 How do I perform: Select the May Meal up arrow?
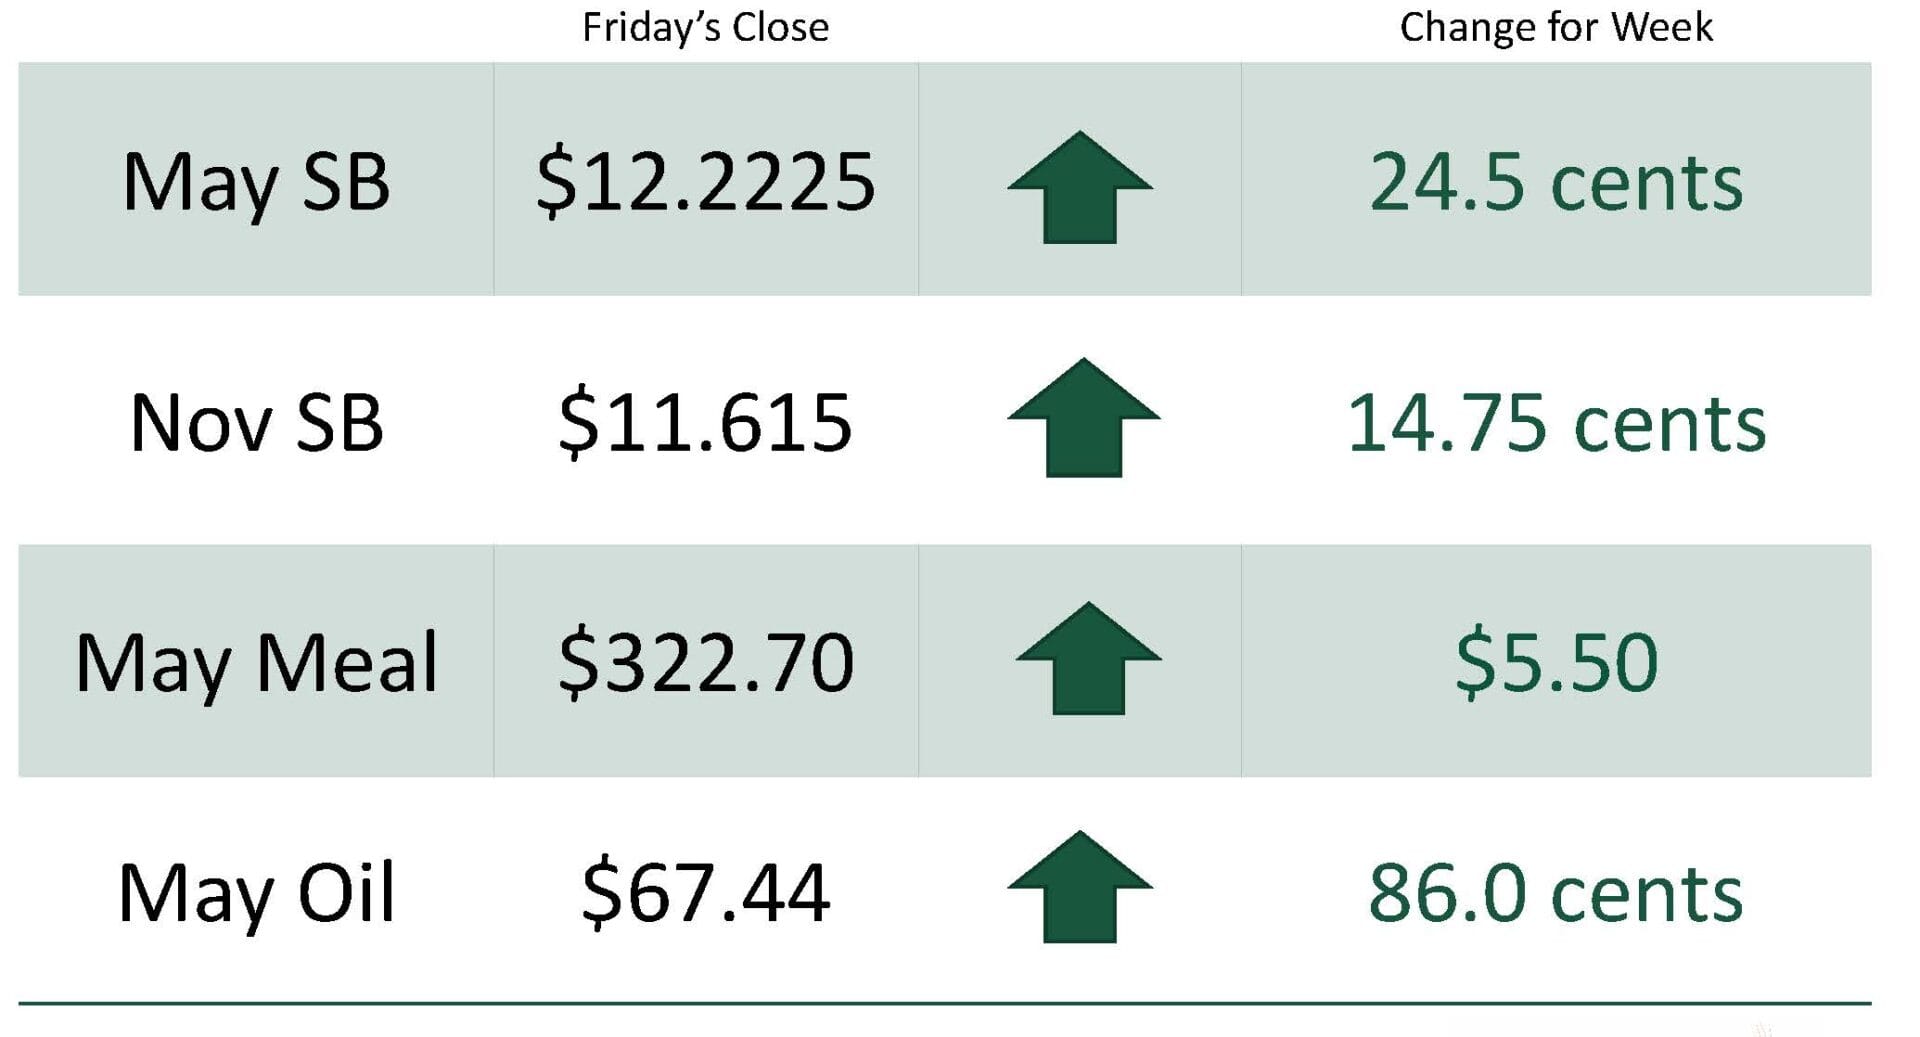coord(1089,658)
